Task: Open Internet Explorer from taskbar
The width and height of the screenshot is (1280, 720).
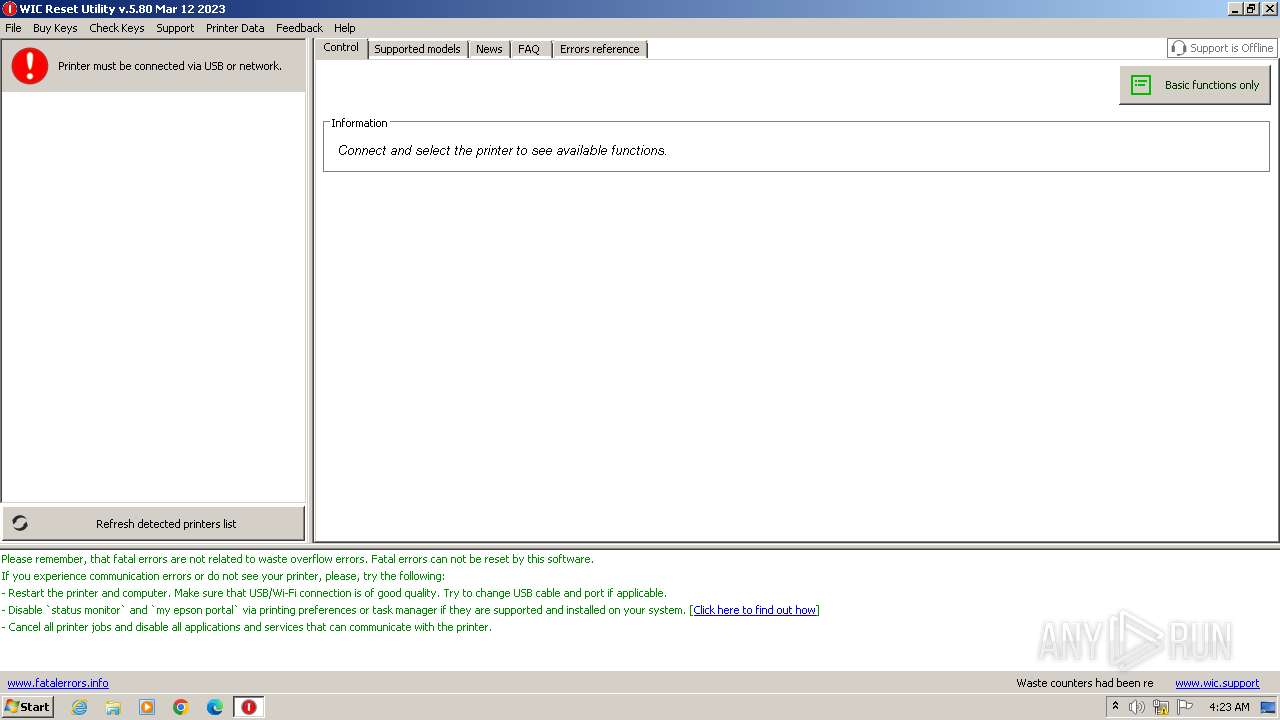Action: pos(79,707)
